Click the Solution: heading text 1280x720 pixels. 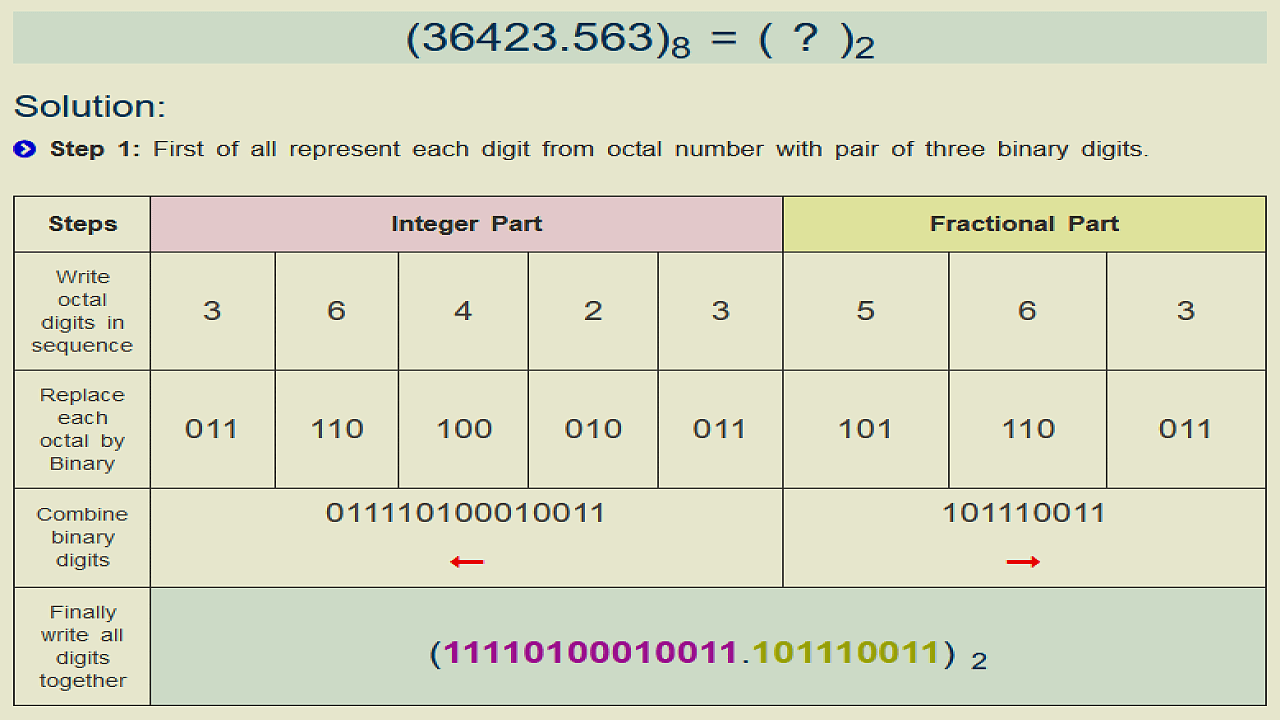[88, 106]
